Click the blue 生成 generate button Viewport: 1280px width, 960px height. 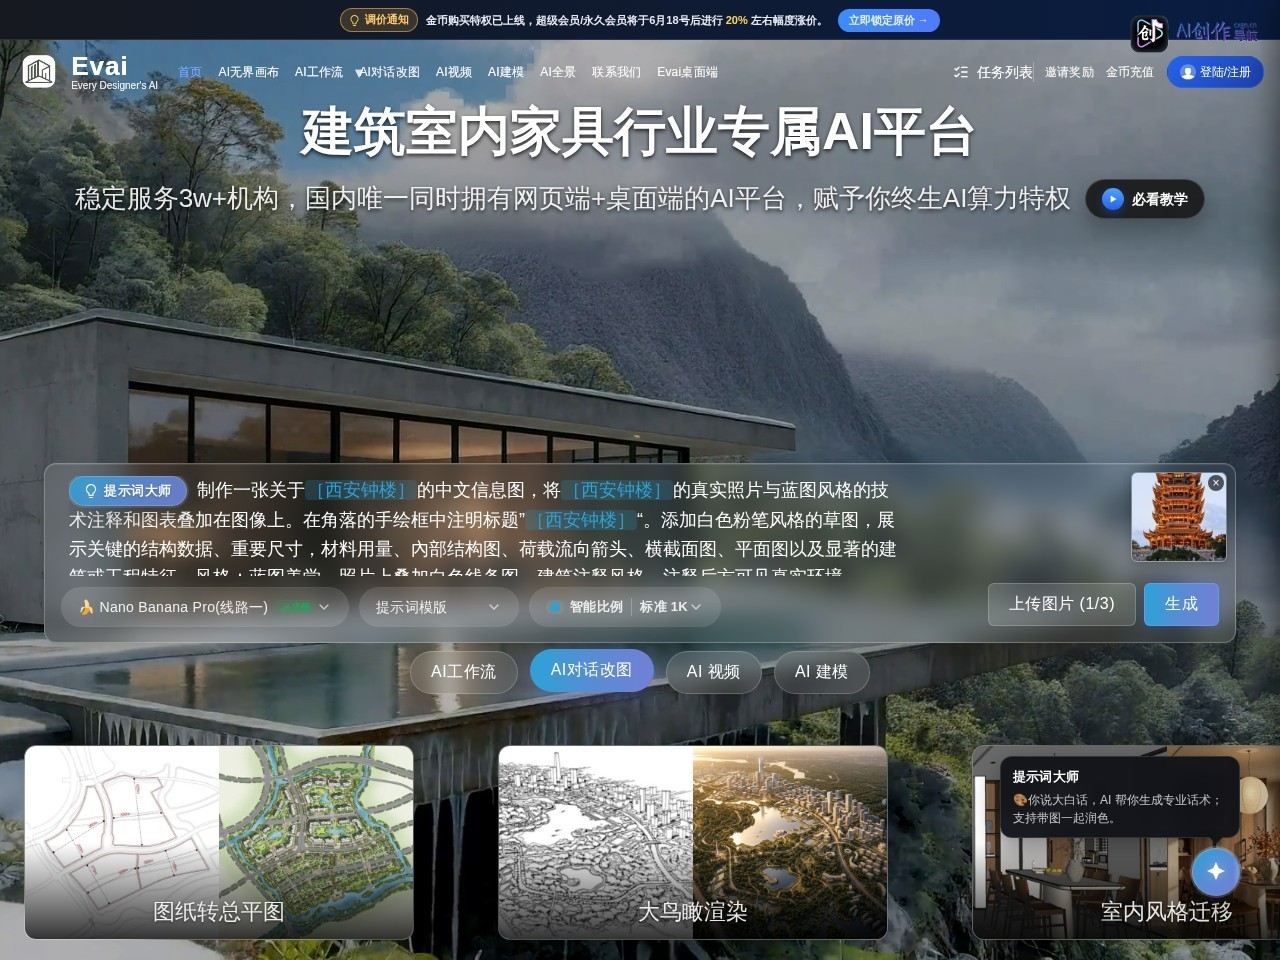[x=1181, y=604]
